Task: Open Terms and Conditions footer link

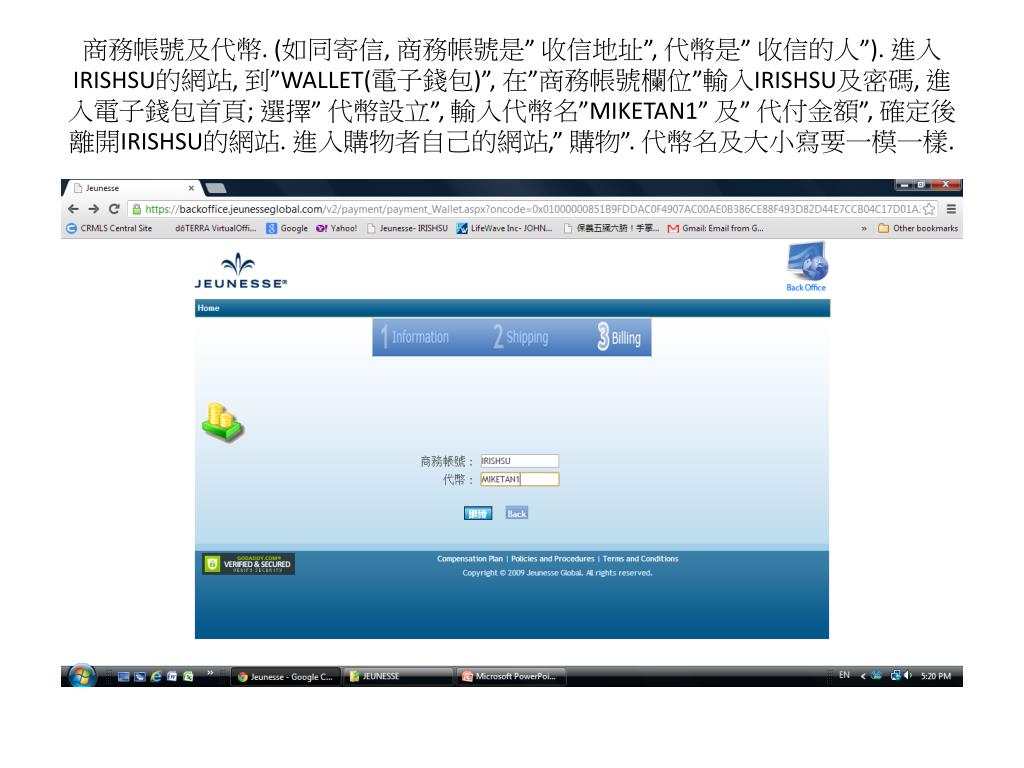Action: pos(640,558)
